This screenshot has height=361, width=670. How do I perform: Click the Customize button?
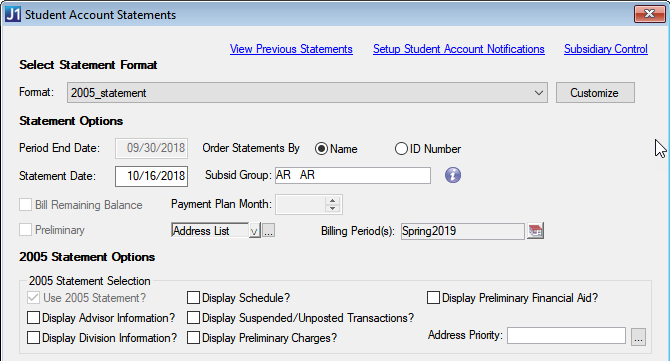click(x=595, y=93)
